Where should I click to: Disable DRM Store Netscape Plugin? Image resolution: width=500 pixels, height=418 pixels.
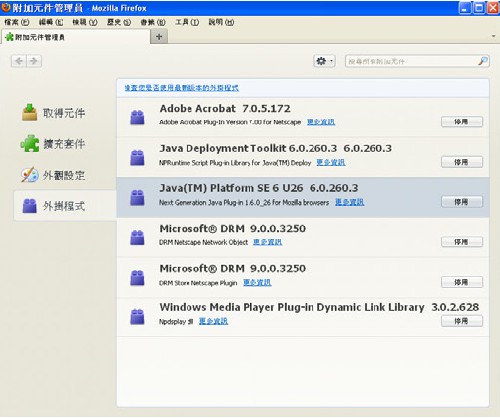click(x=462, y=282)
